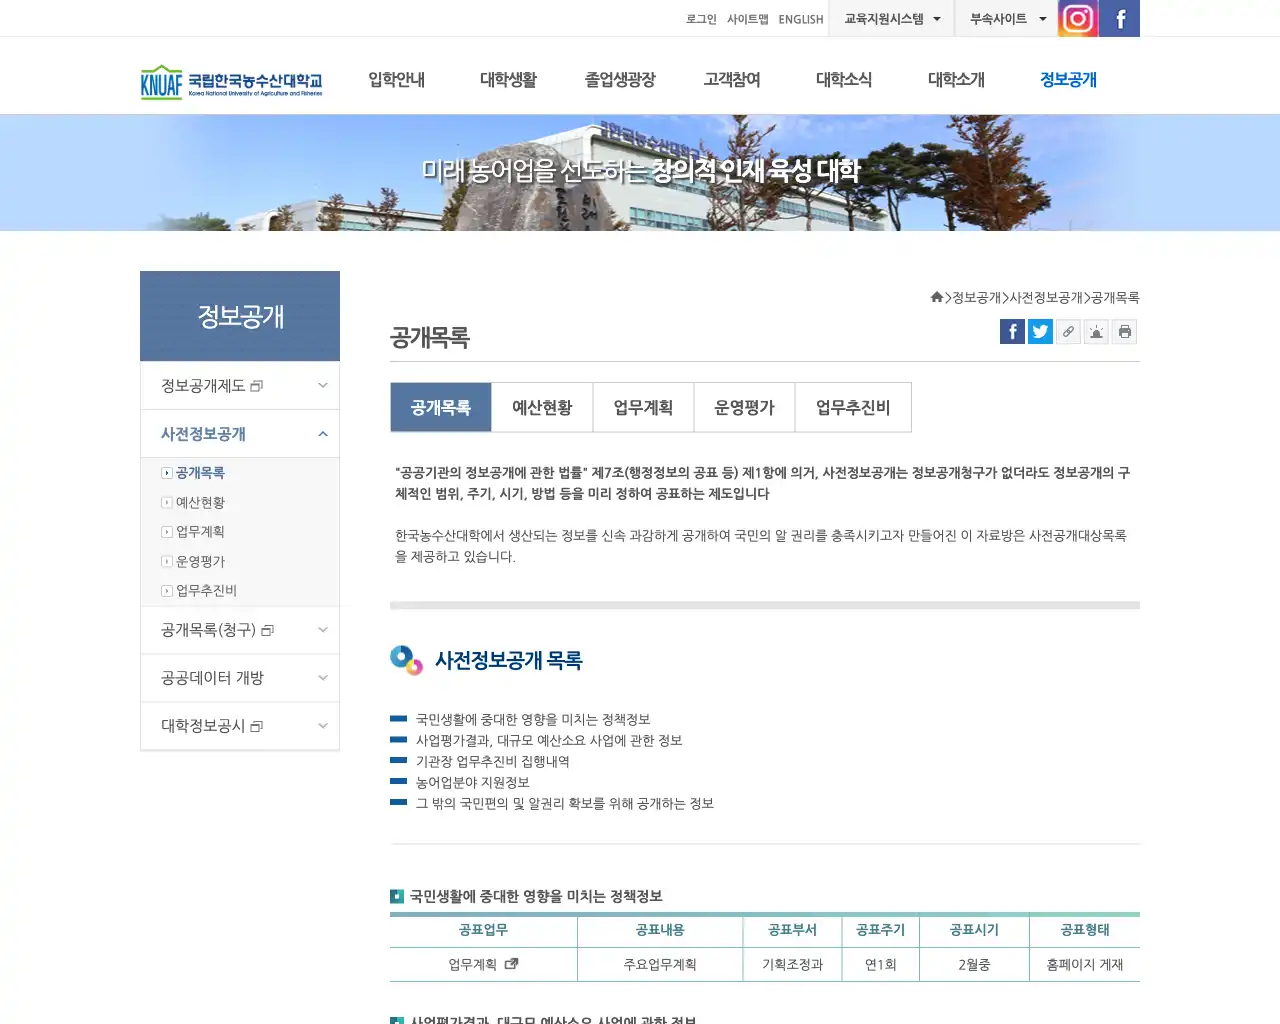This screenshot has height=1024, width=1280.
Task: Click the arrow bullet beside sidebar 공개목록
Action: pyautogui.click(x=167, y=473)
